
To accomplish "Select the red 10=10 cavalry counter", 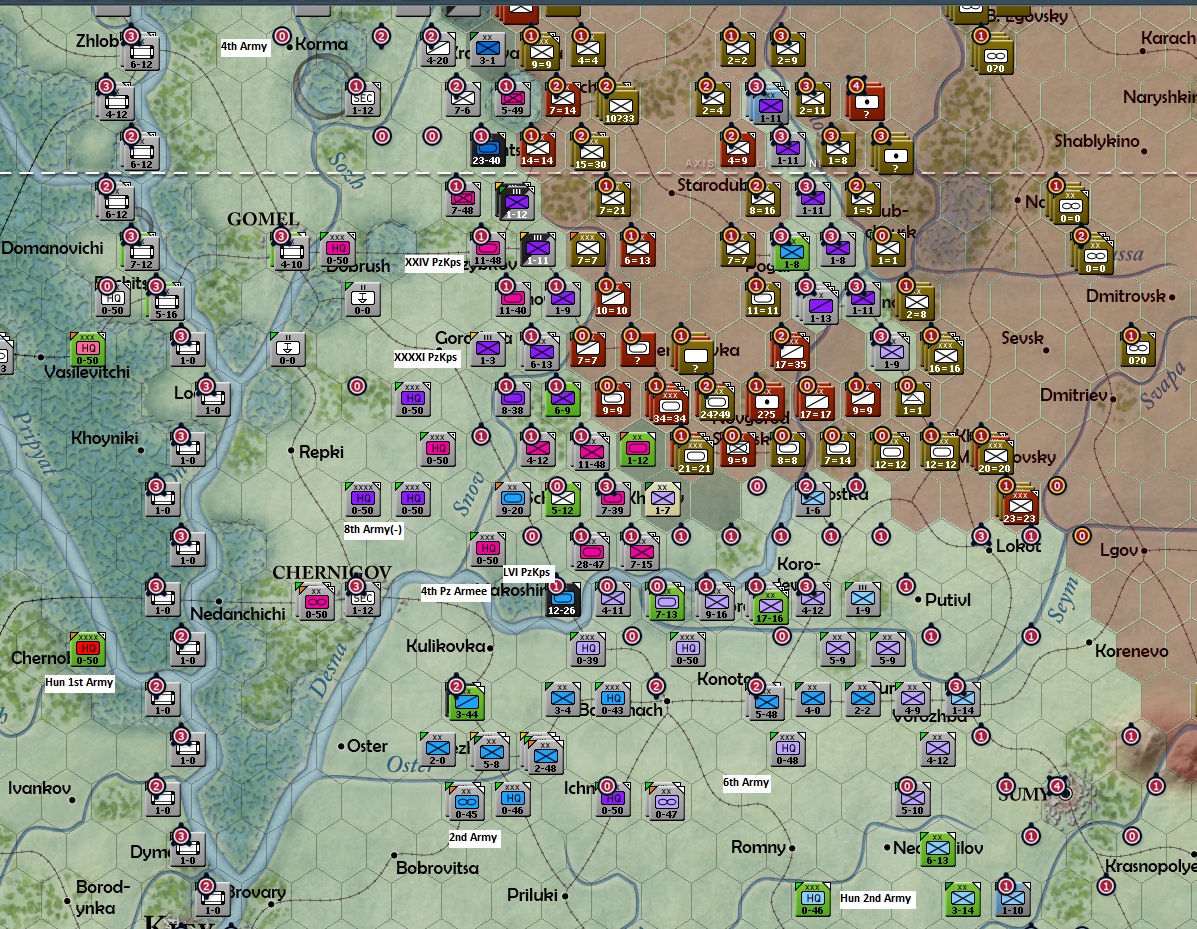I will (x=612, y=300).
